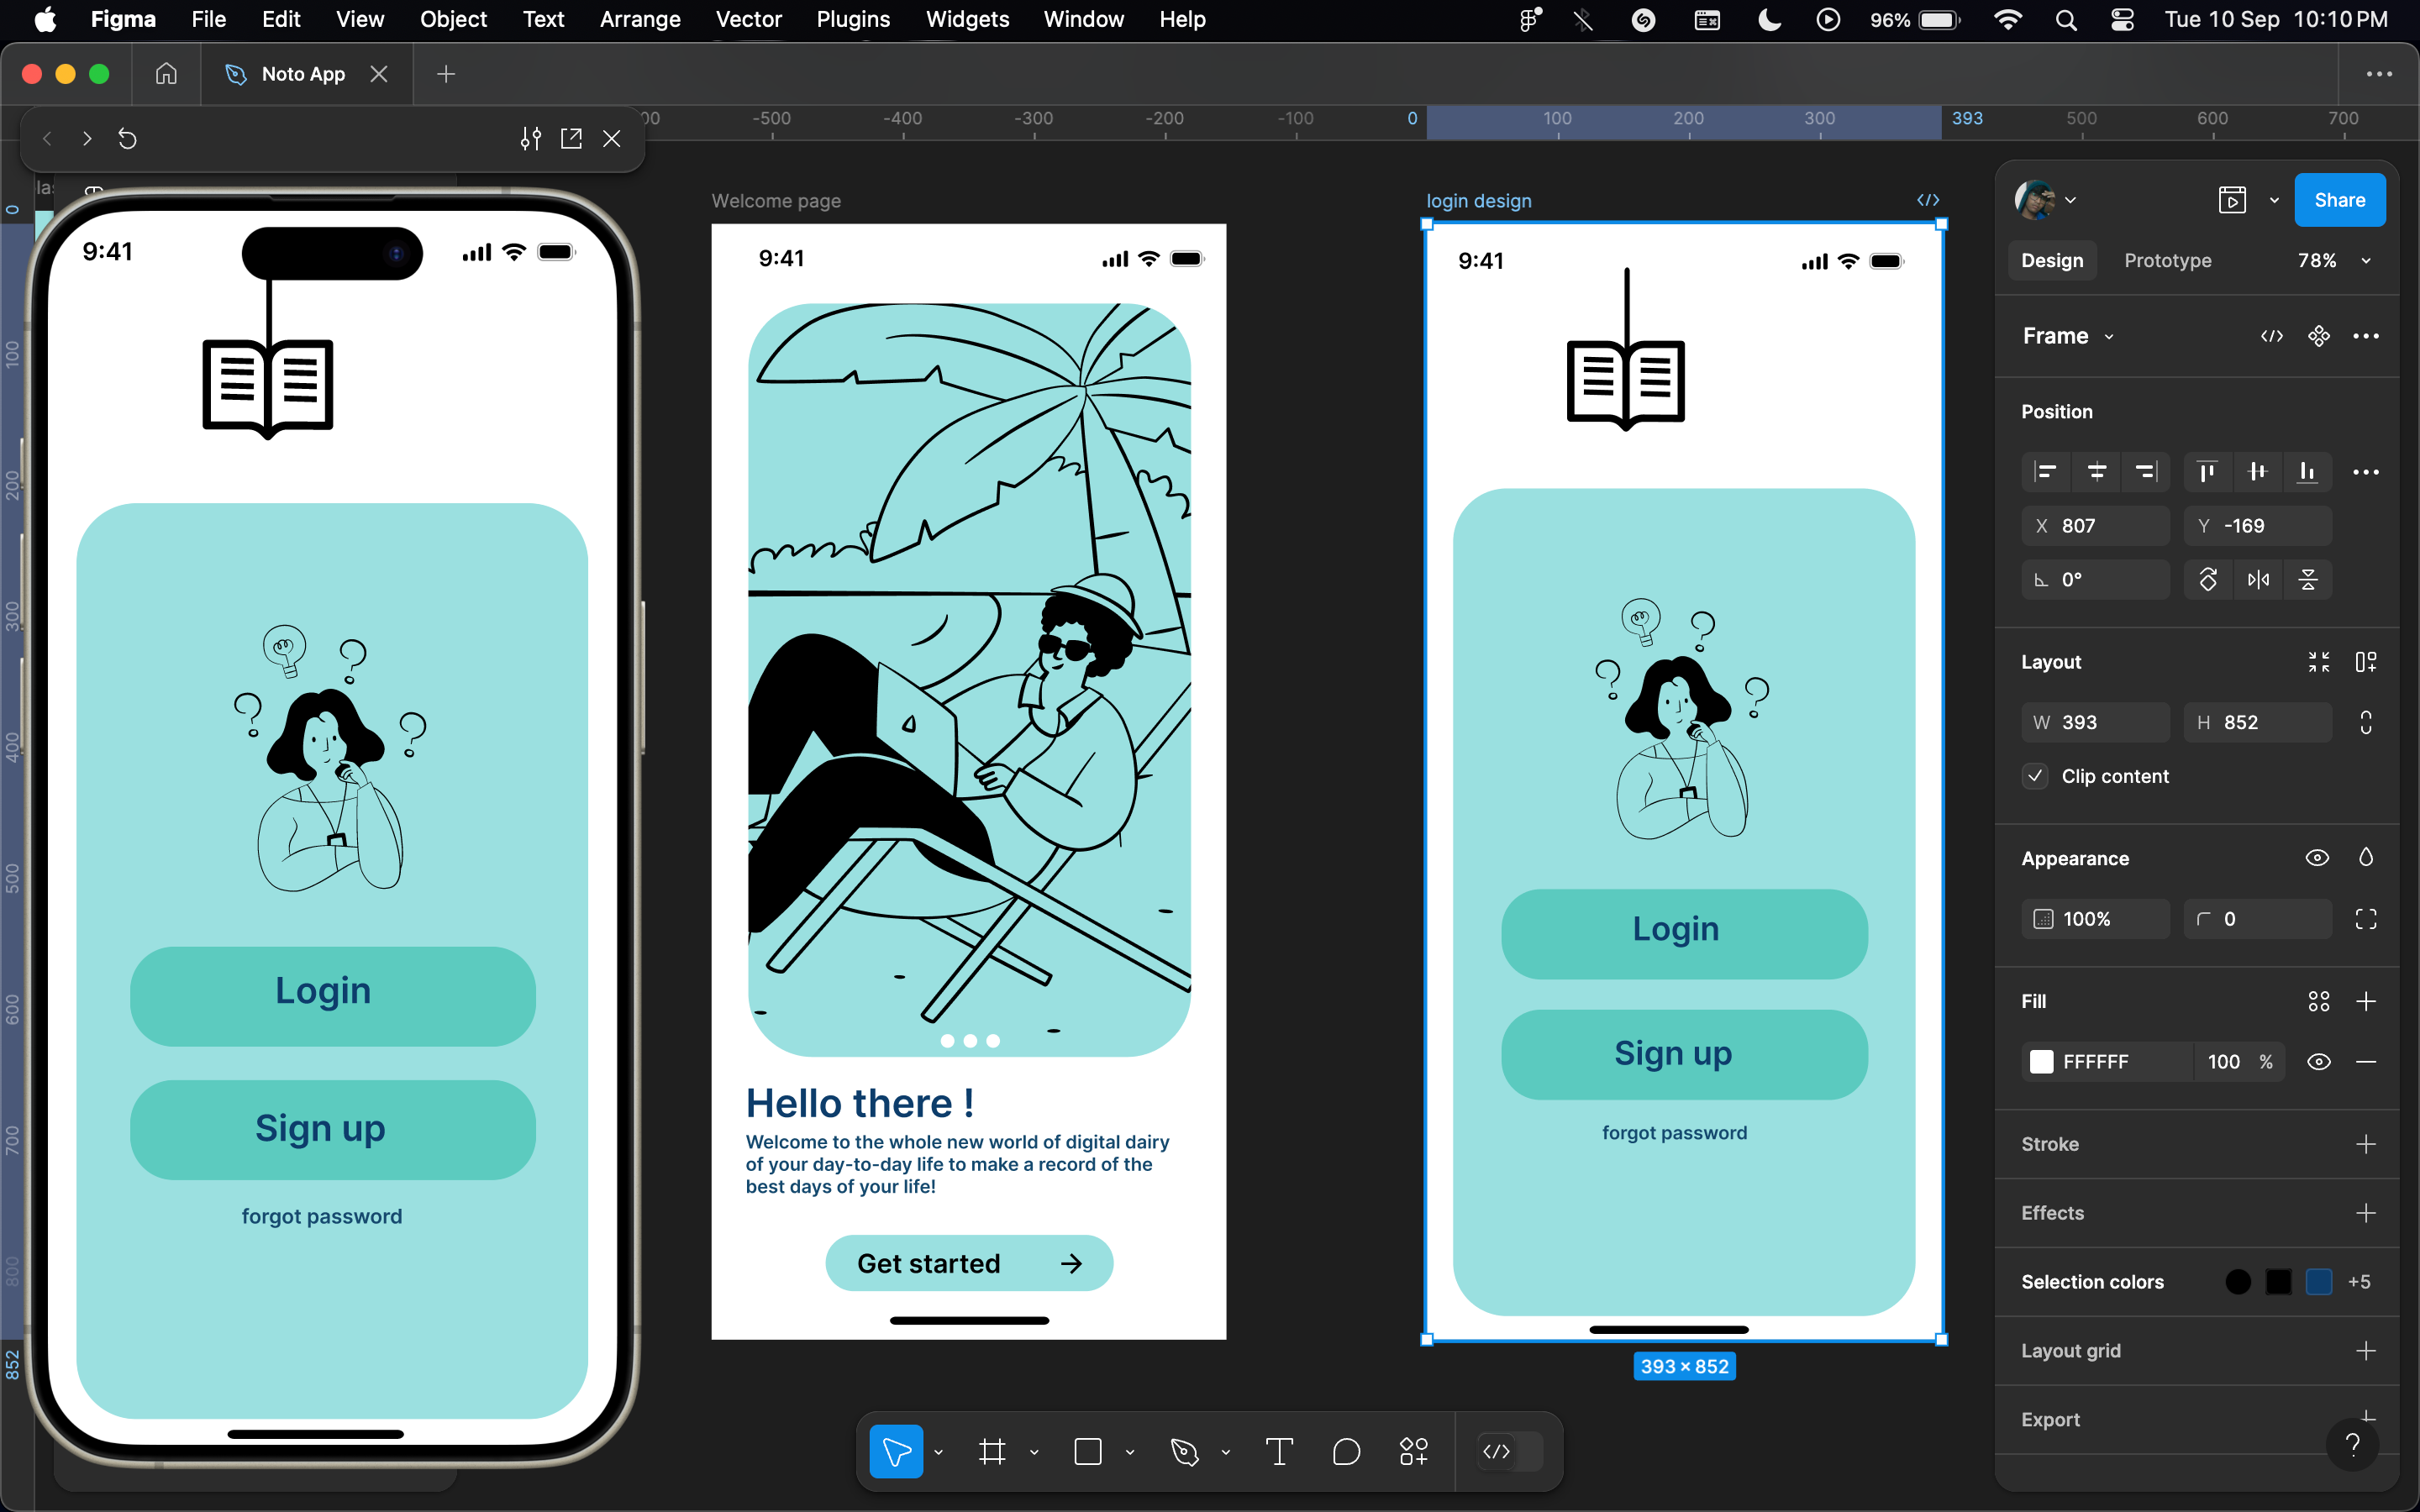This screenshot has height=1512, width=2420.
Task: Select the Frame tool in bottom toolbar
Action: pyautogui.click(x=991, y=1451)
